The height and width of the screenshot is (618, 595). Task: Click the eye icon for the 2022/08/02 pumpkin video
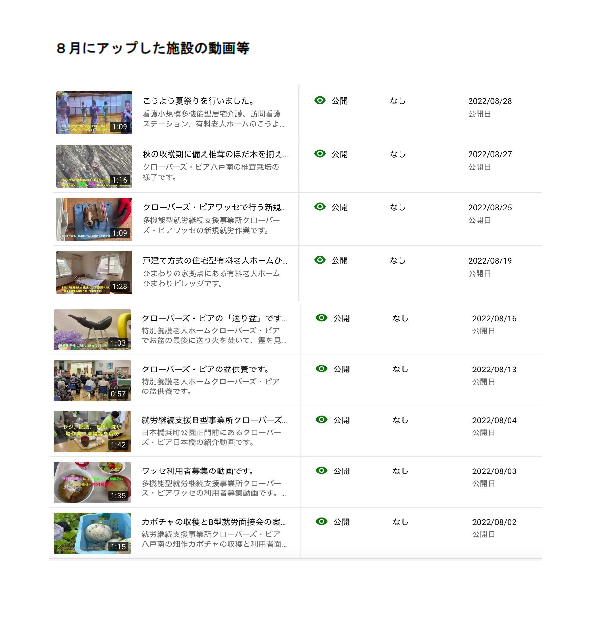click(x=322, y=521)
